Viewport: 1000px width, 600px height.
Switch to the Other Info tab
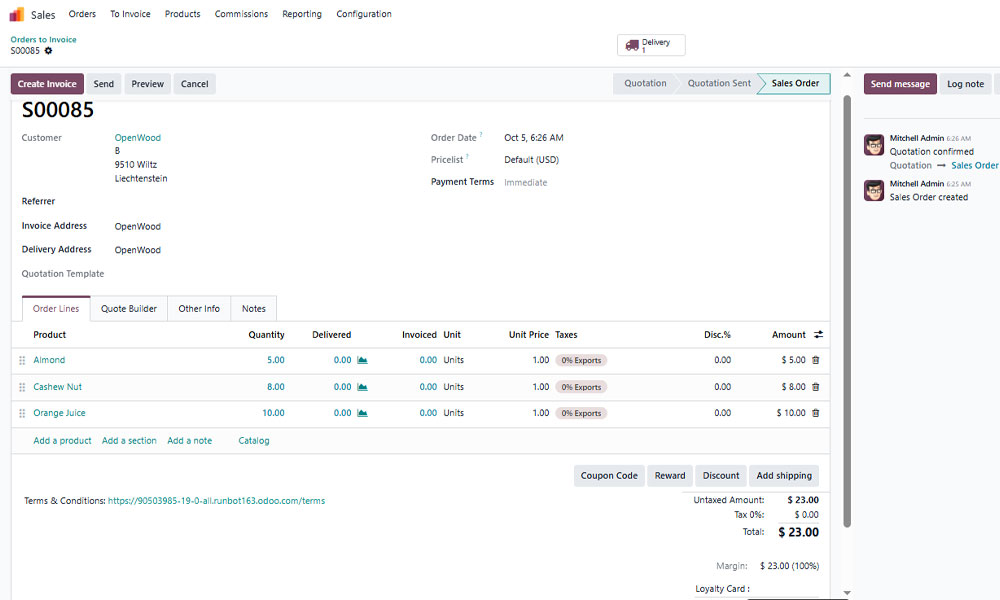pos(198,309)
